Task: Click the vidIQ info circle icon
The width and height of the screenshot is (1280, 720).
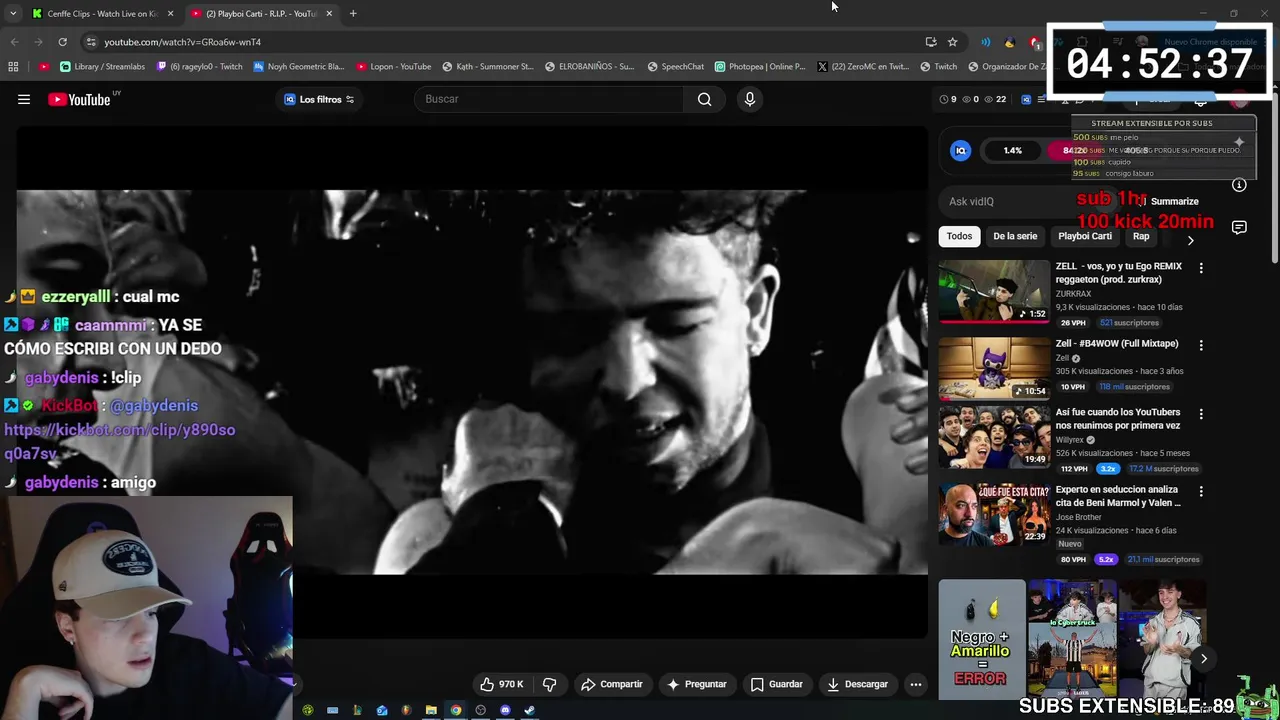Action: click(x=1239, y=185)
